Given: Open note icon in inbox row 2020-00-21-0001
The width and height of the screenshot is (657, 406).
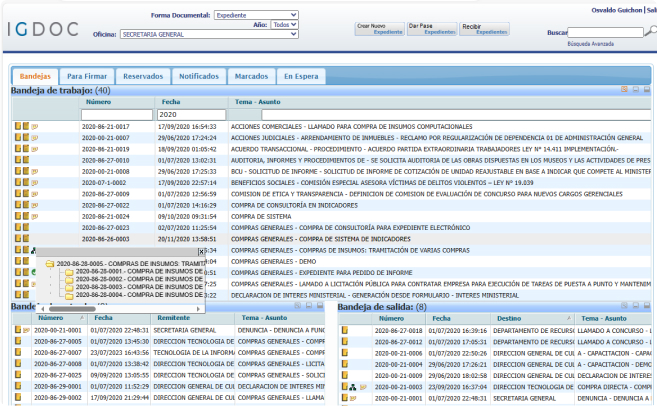Looking at the screenshot, I should pos(26,331).
